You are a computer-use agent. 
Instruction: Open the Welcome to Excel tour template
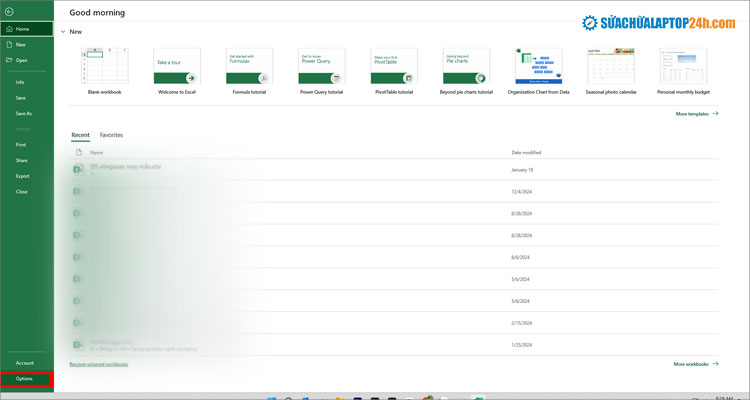[x=176, y=66]
